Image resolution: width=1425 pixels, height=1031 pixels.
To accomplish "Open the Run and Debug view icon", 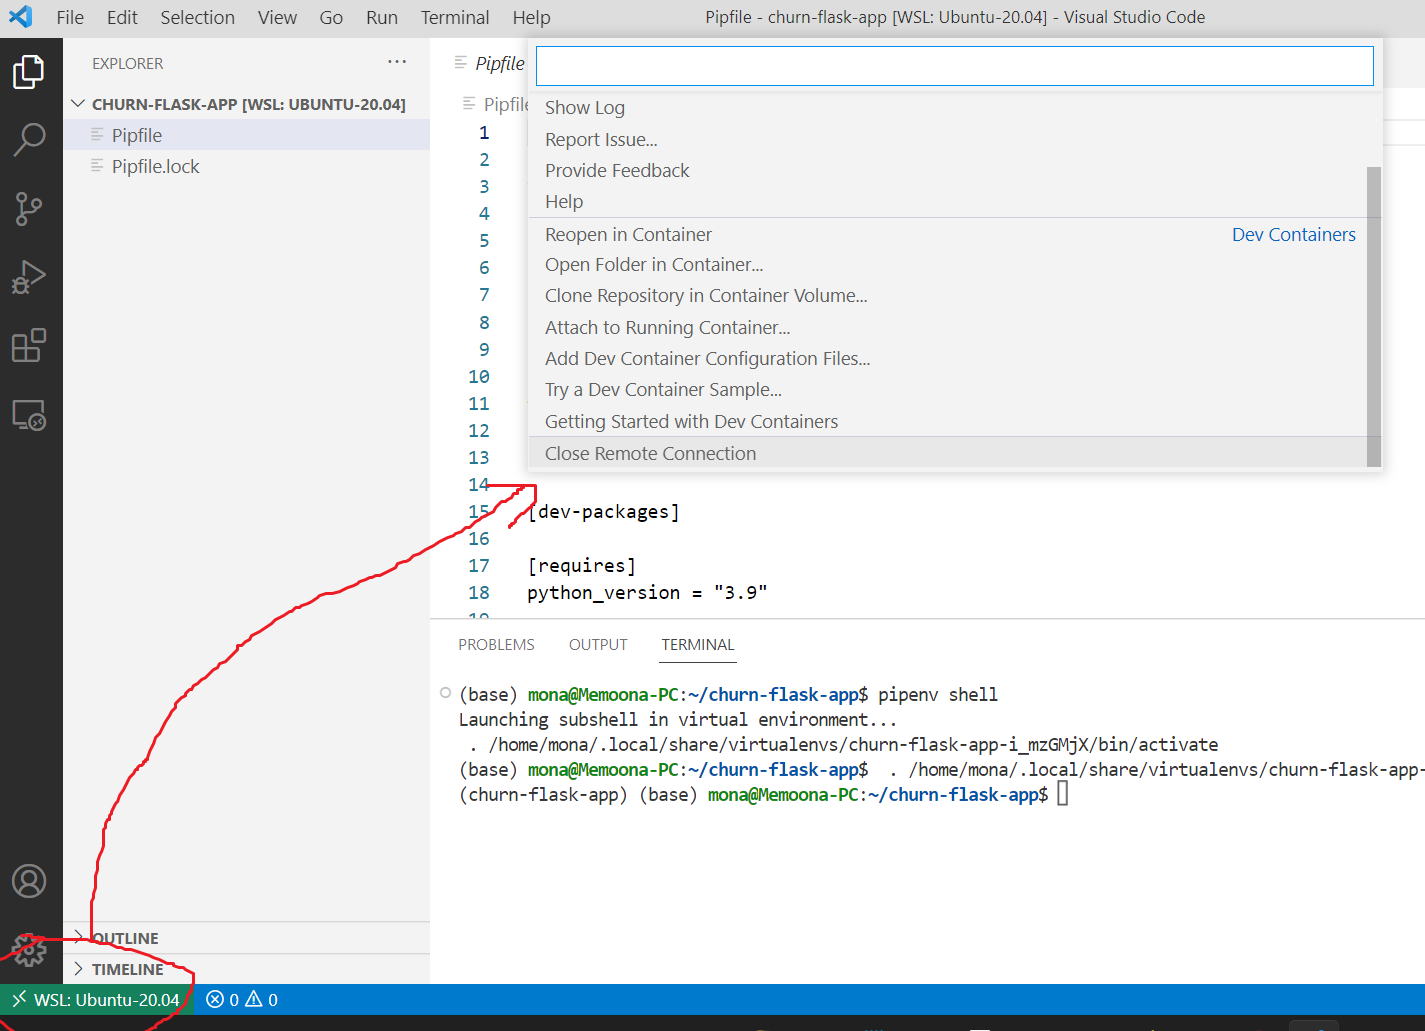I will click(x=29, y=277).
